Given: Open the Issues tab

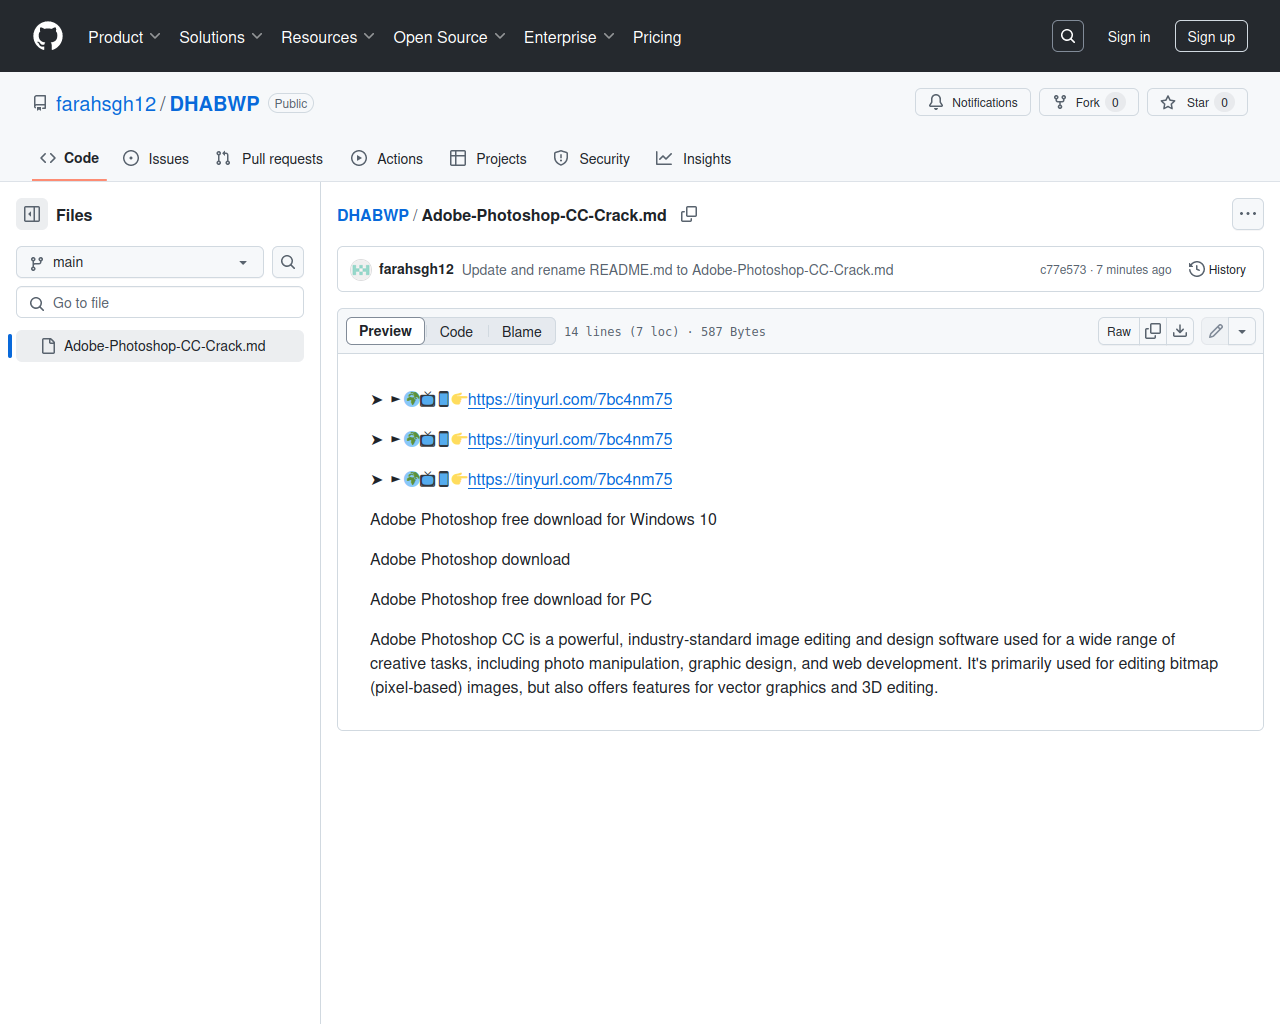Looking at the screenshot, I should pos(156,158).
